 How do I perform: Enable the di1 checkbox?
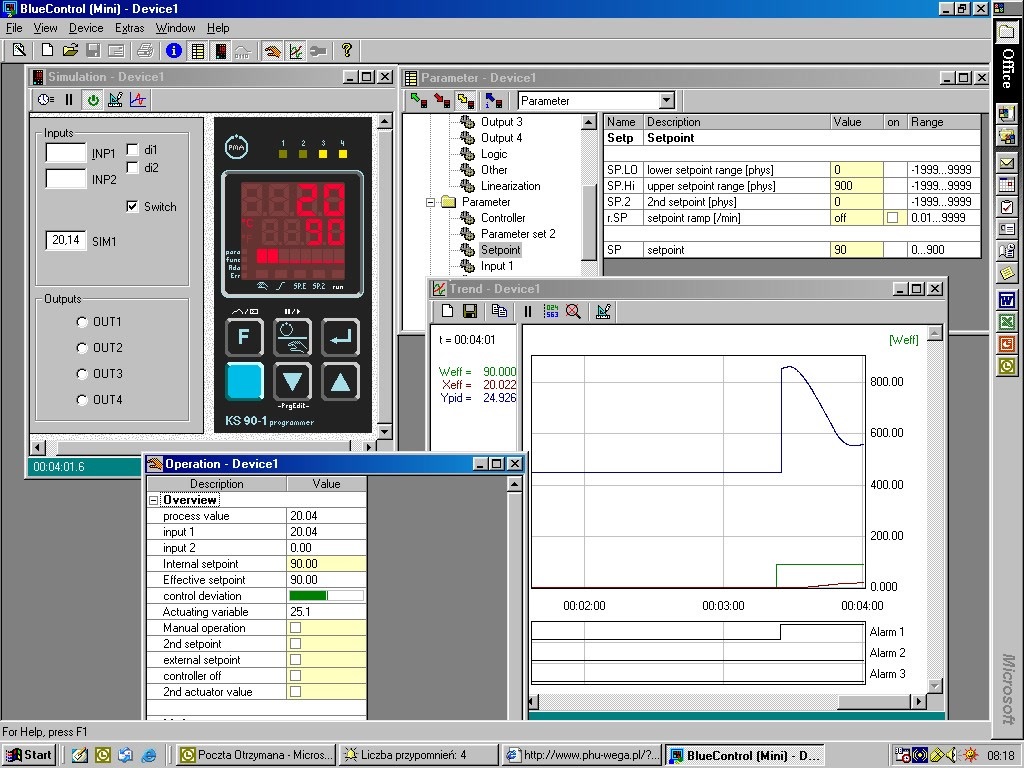(x=131, y=147)
